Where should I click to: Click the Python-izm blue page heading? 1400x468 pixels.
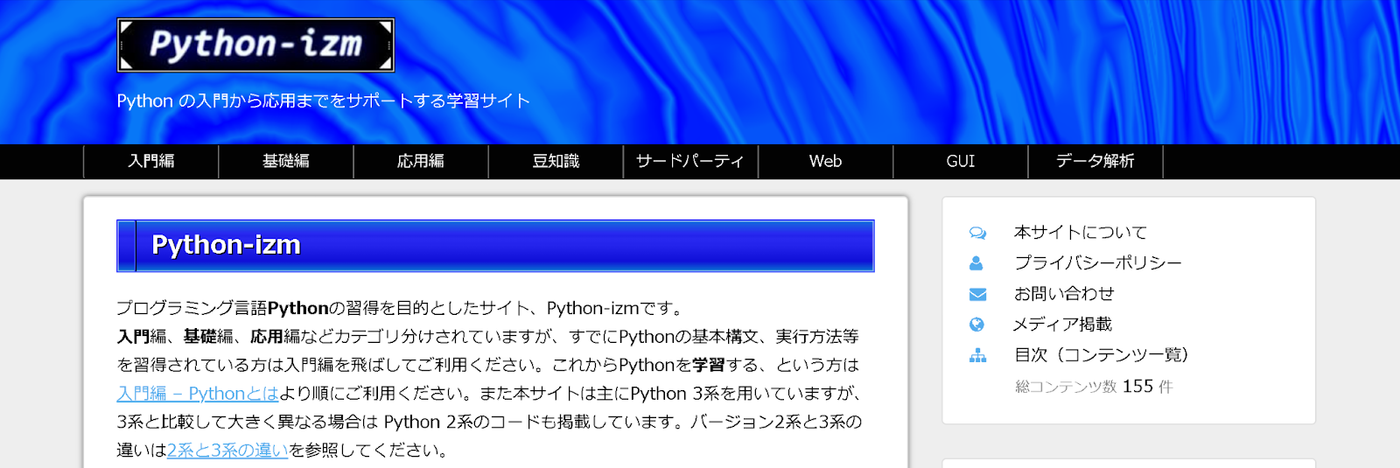click(496, 246)
